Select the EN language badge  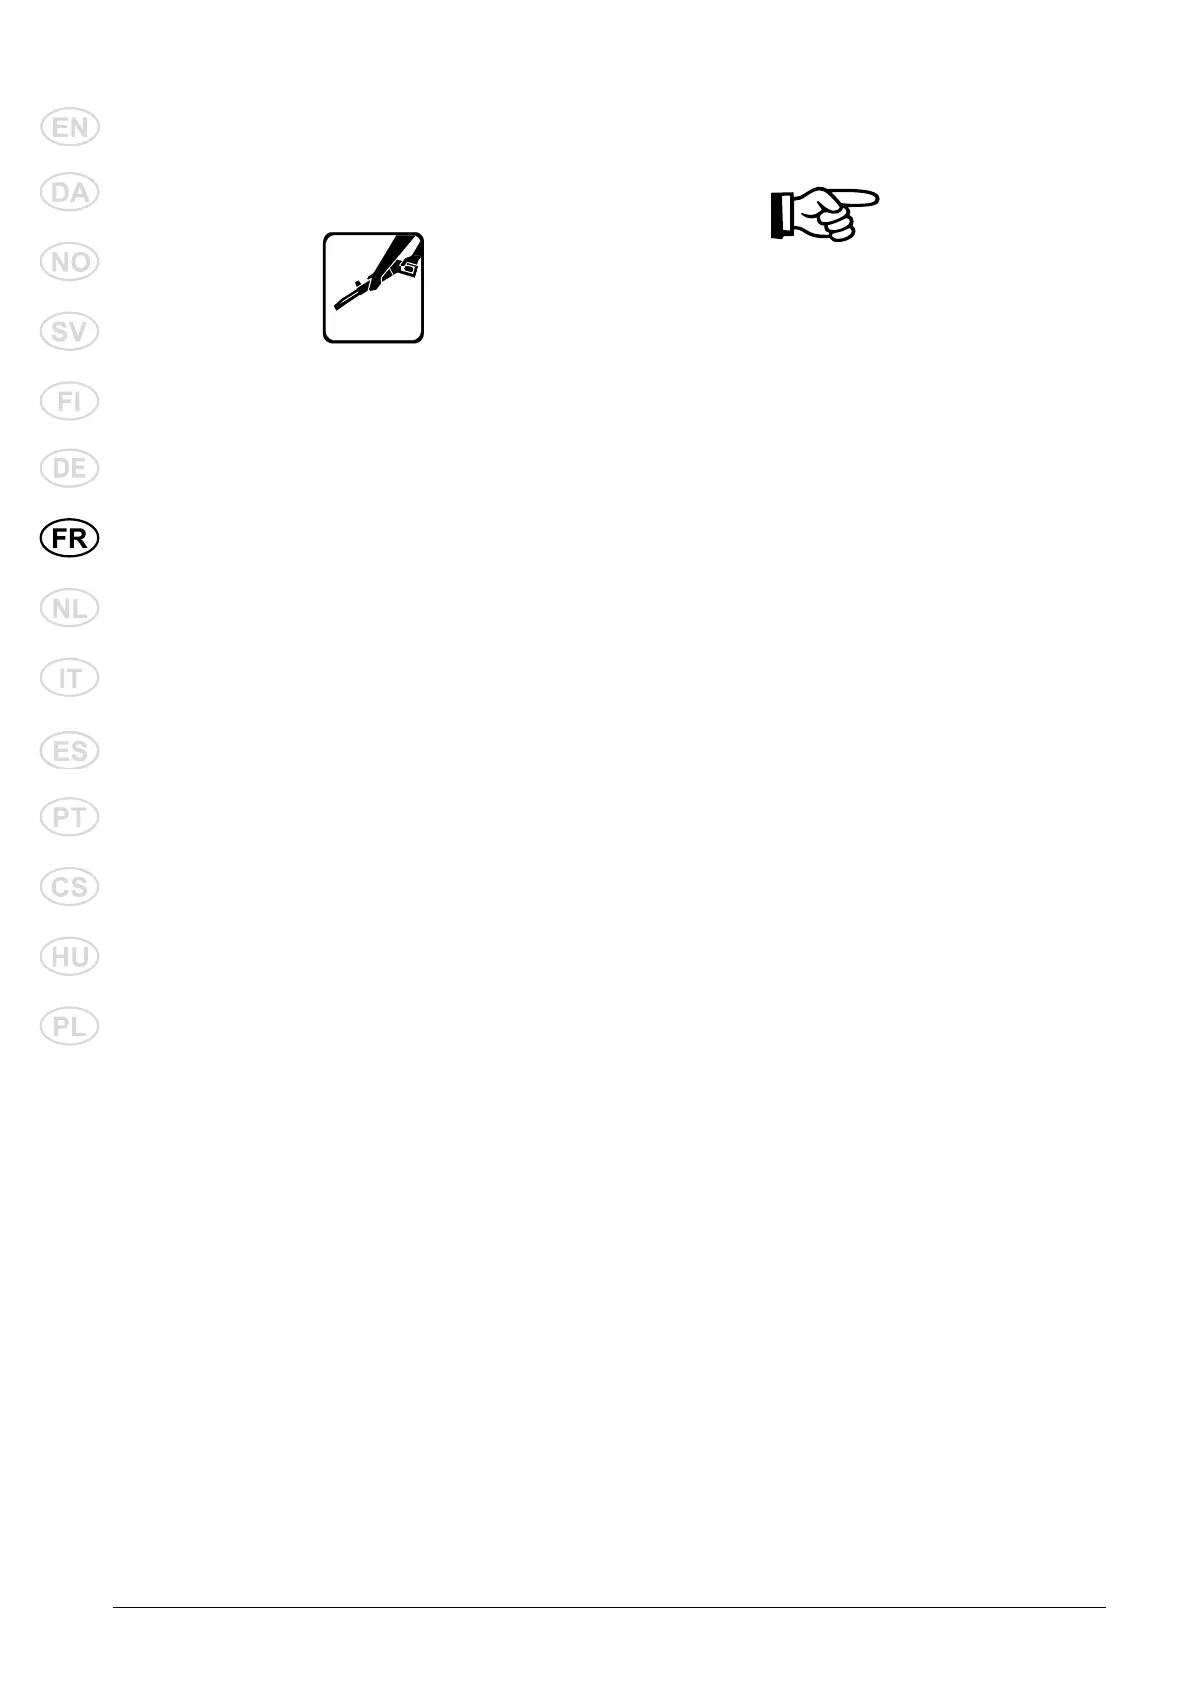point(69,128)
